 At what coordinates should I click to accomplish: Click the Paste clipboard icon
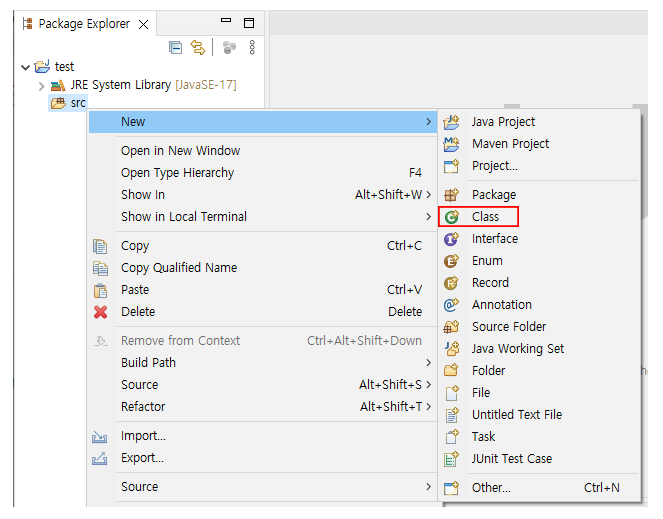[x=100, y=291]
